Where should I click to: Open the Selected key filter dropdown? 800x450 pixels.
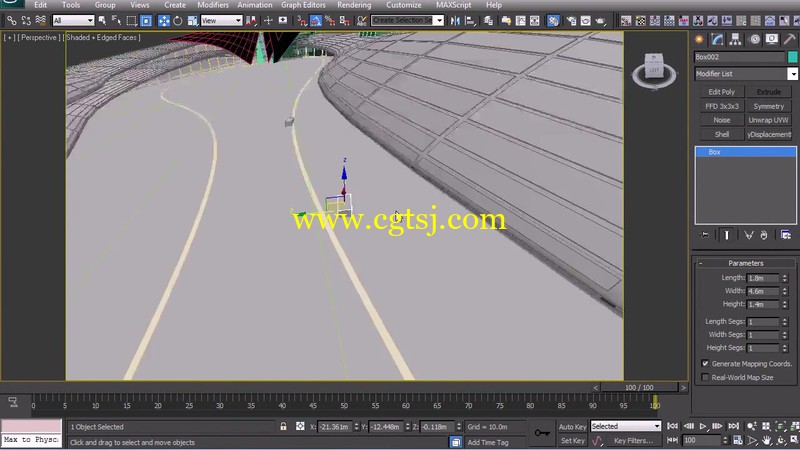(x=626, y=426)
